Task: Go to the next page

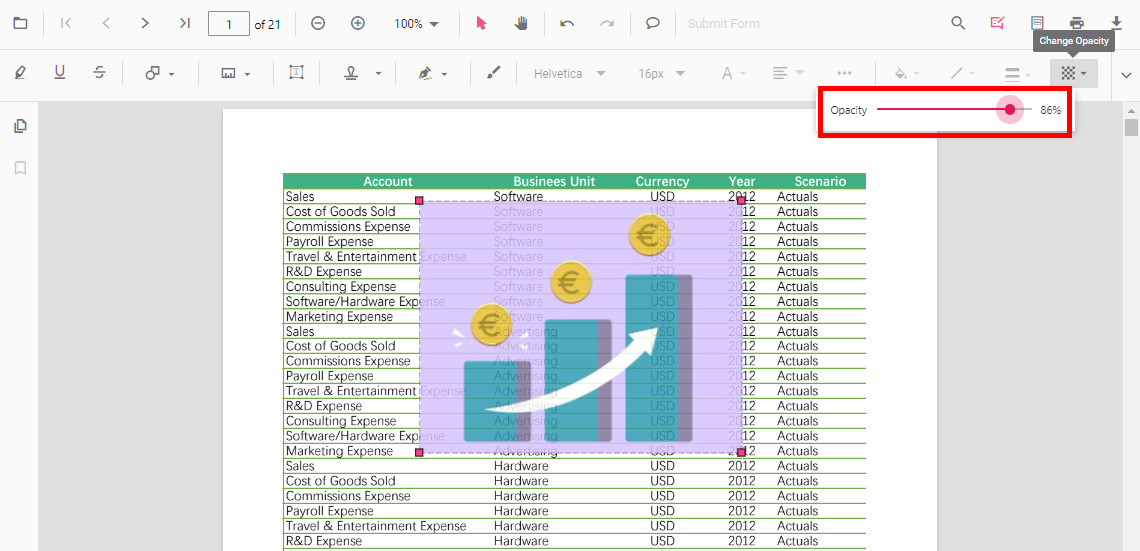Action: (x=145, y=23)
